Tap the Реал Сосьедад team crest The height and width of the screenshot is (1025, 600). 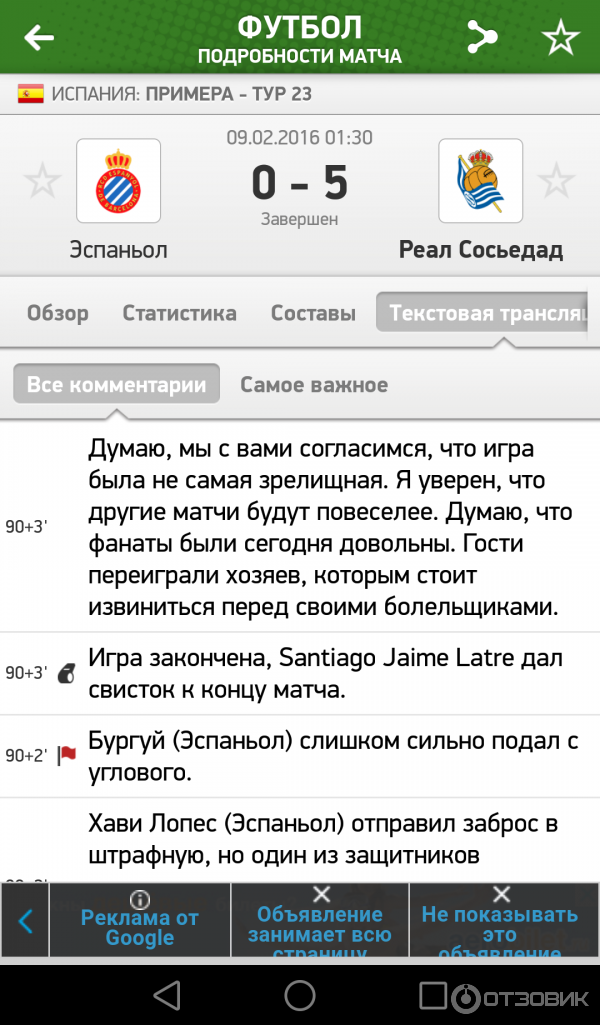point(480,181)
